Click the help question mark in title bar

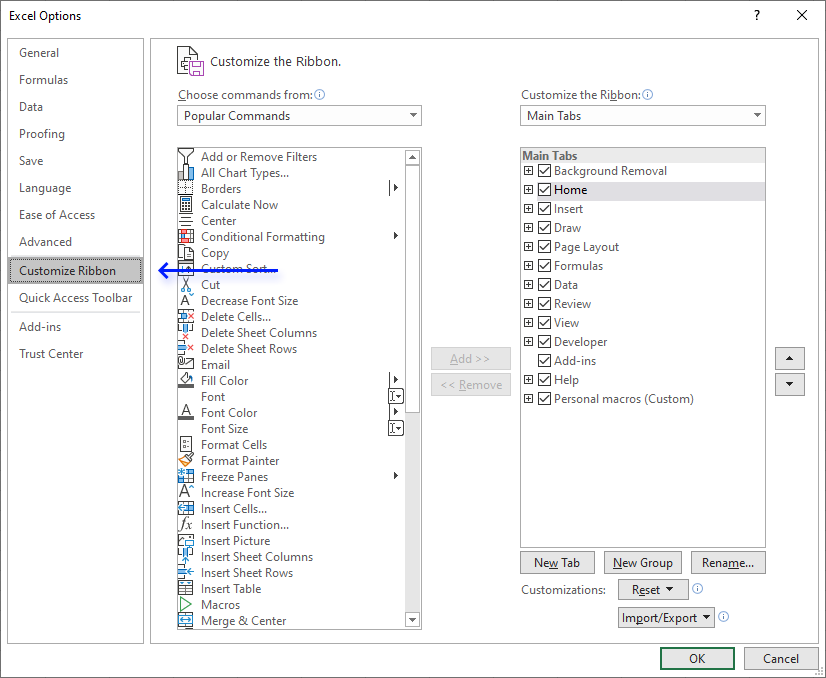757,15
